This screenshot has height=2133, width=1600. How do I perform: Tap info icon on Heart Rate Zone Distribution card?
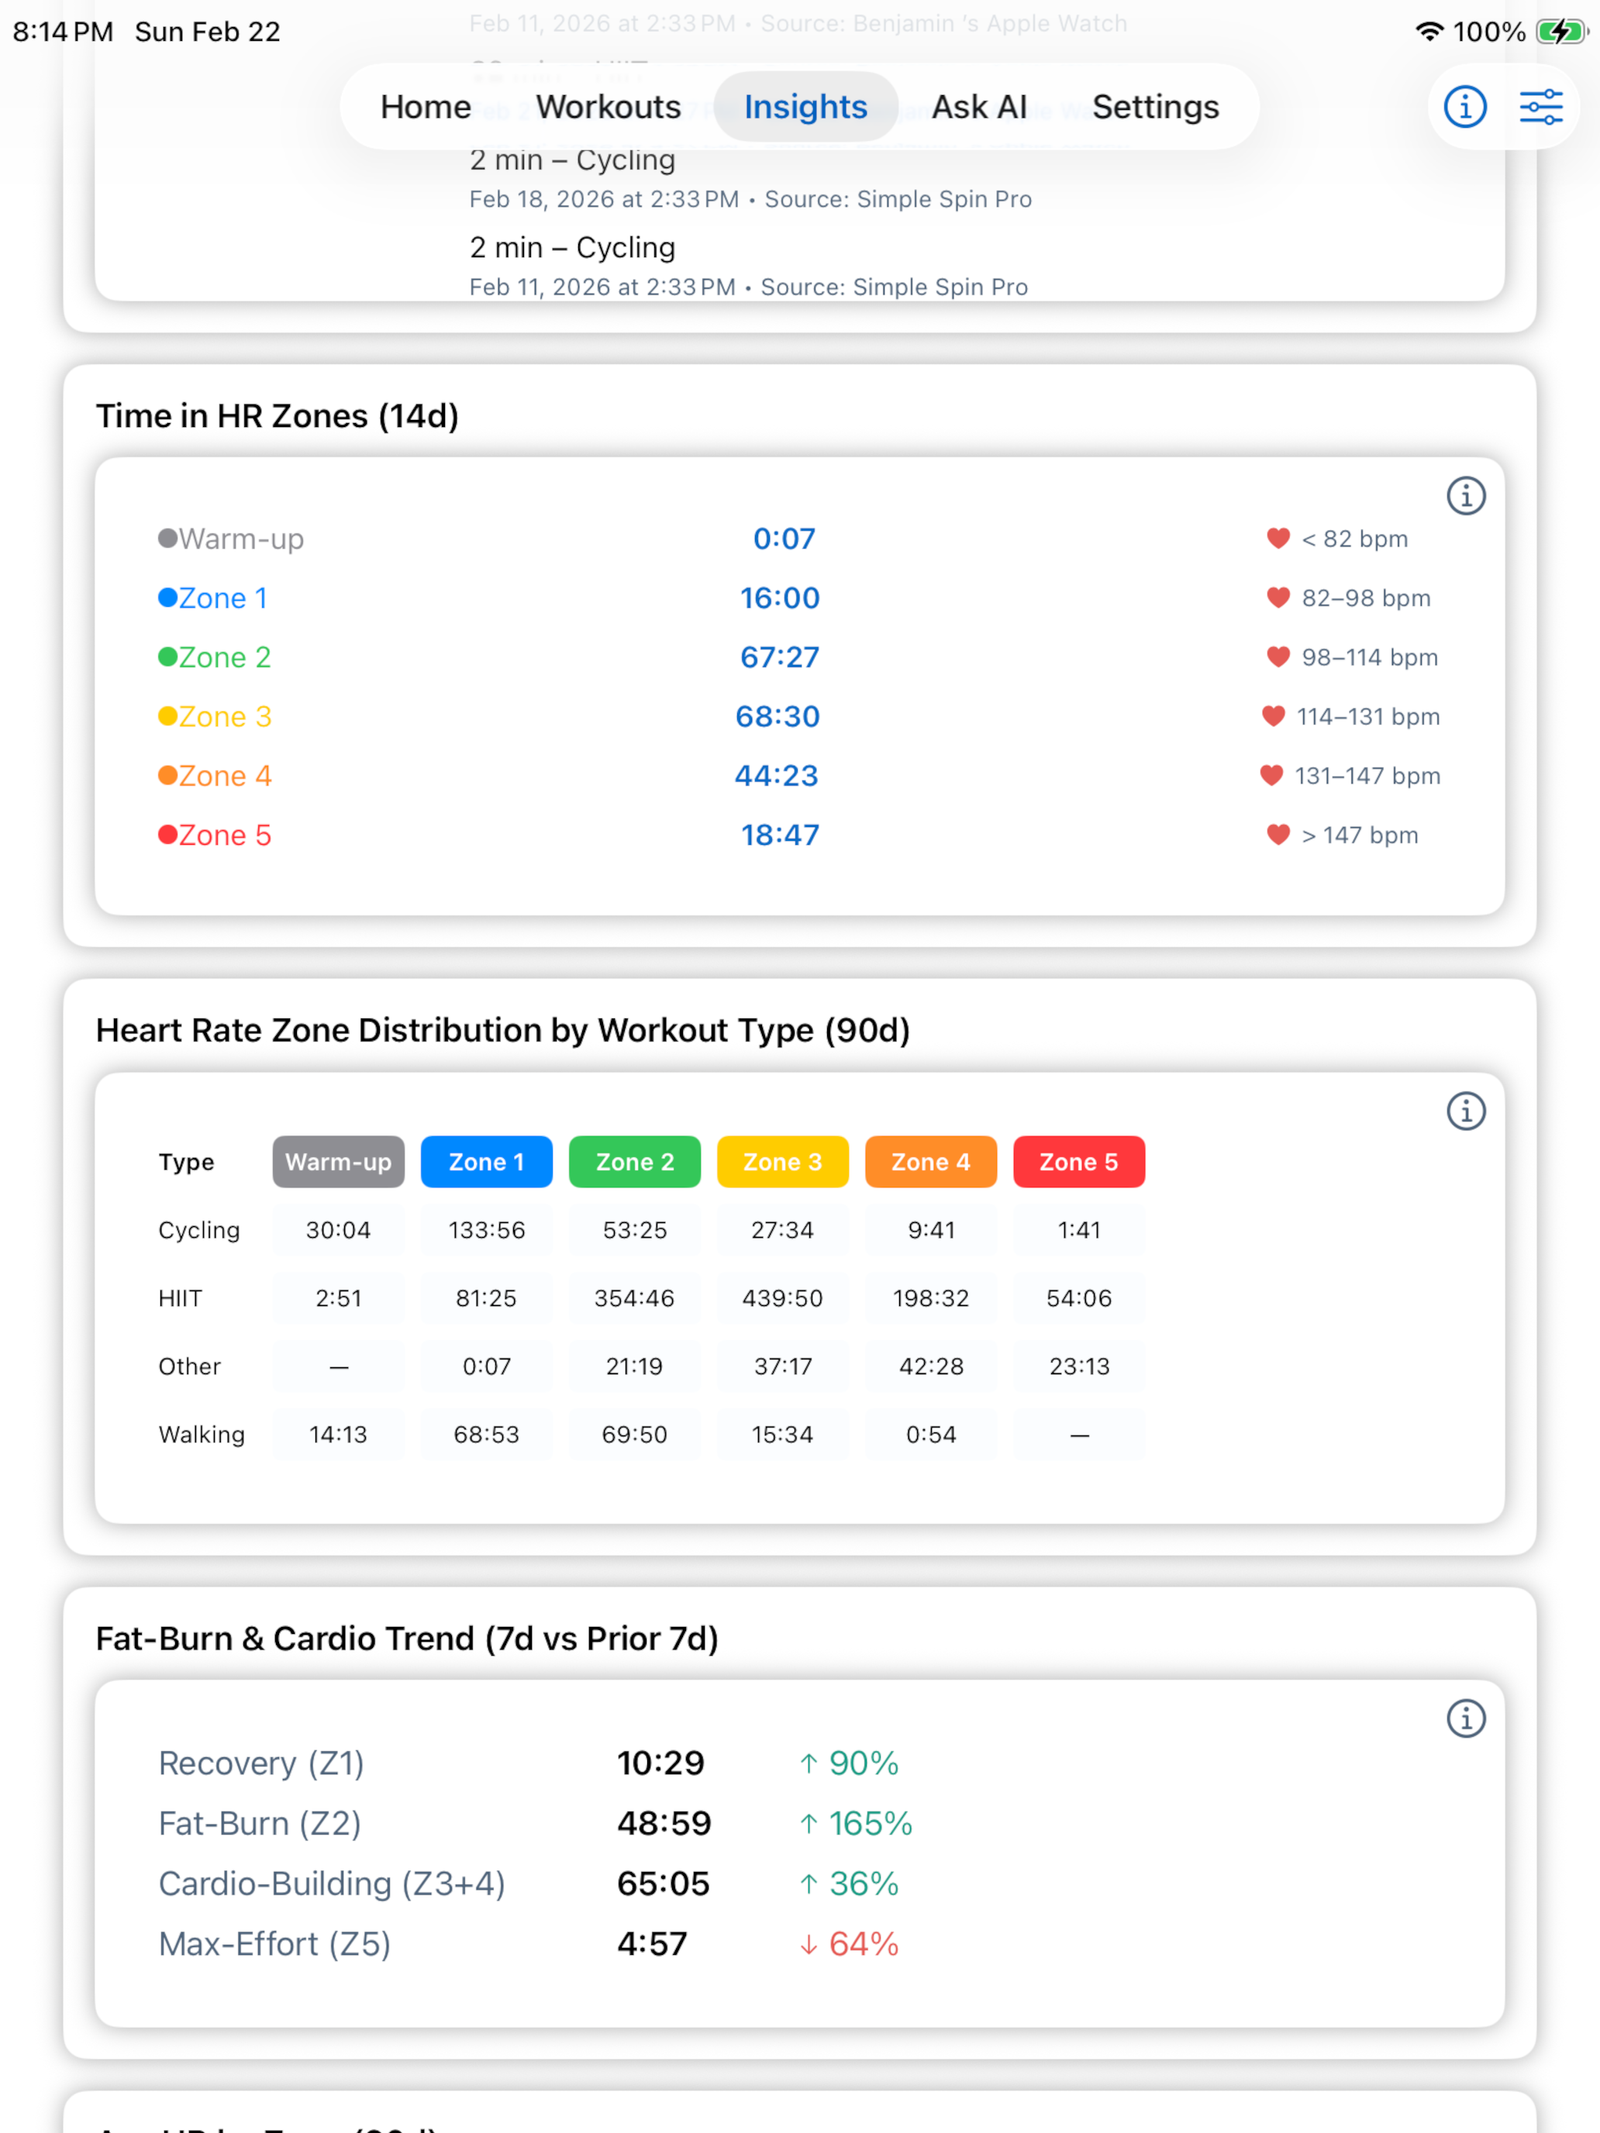coord(1466,1110)
